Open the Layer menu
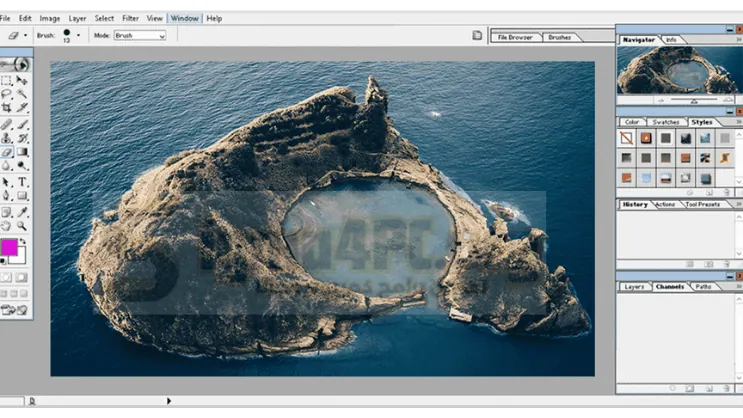The height and width of the screenshot is (418, 743). pyautogui.click(x=77, y=18)
